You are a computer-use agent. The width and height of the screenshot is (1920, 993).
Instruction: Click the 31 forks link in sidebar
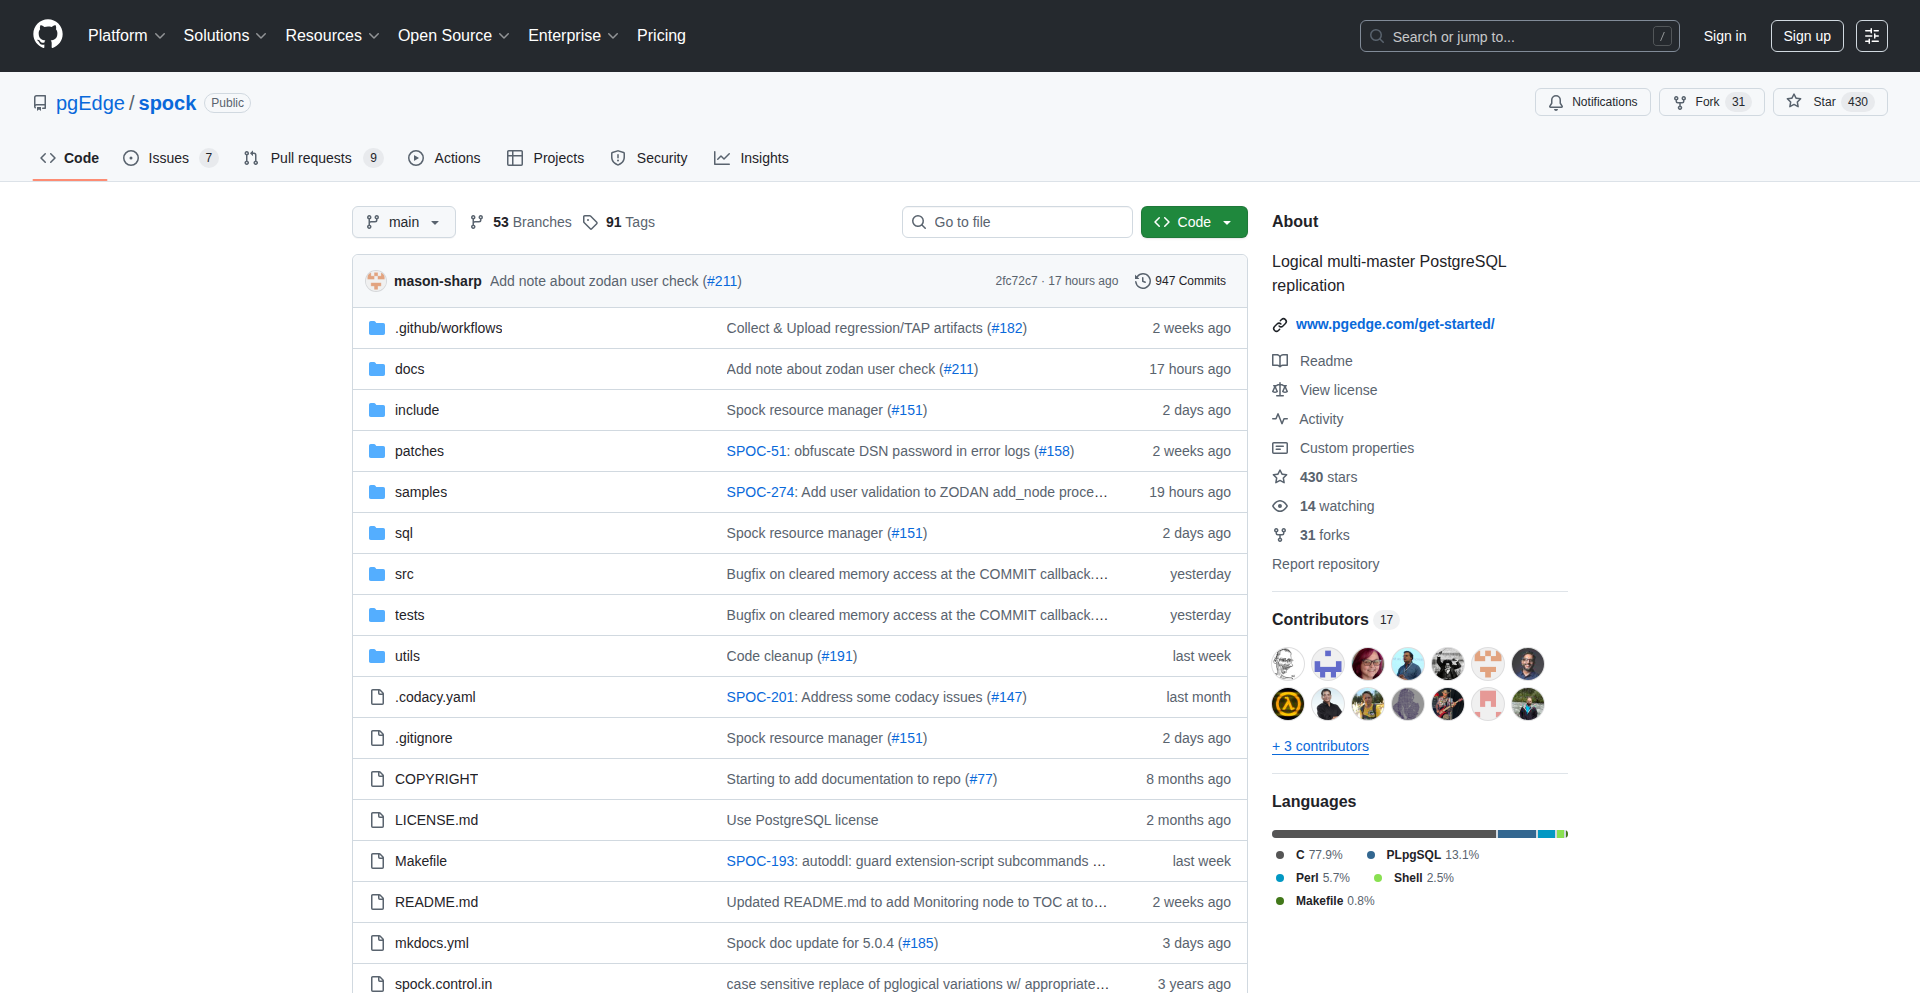point(1311,535)
